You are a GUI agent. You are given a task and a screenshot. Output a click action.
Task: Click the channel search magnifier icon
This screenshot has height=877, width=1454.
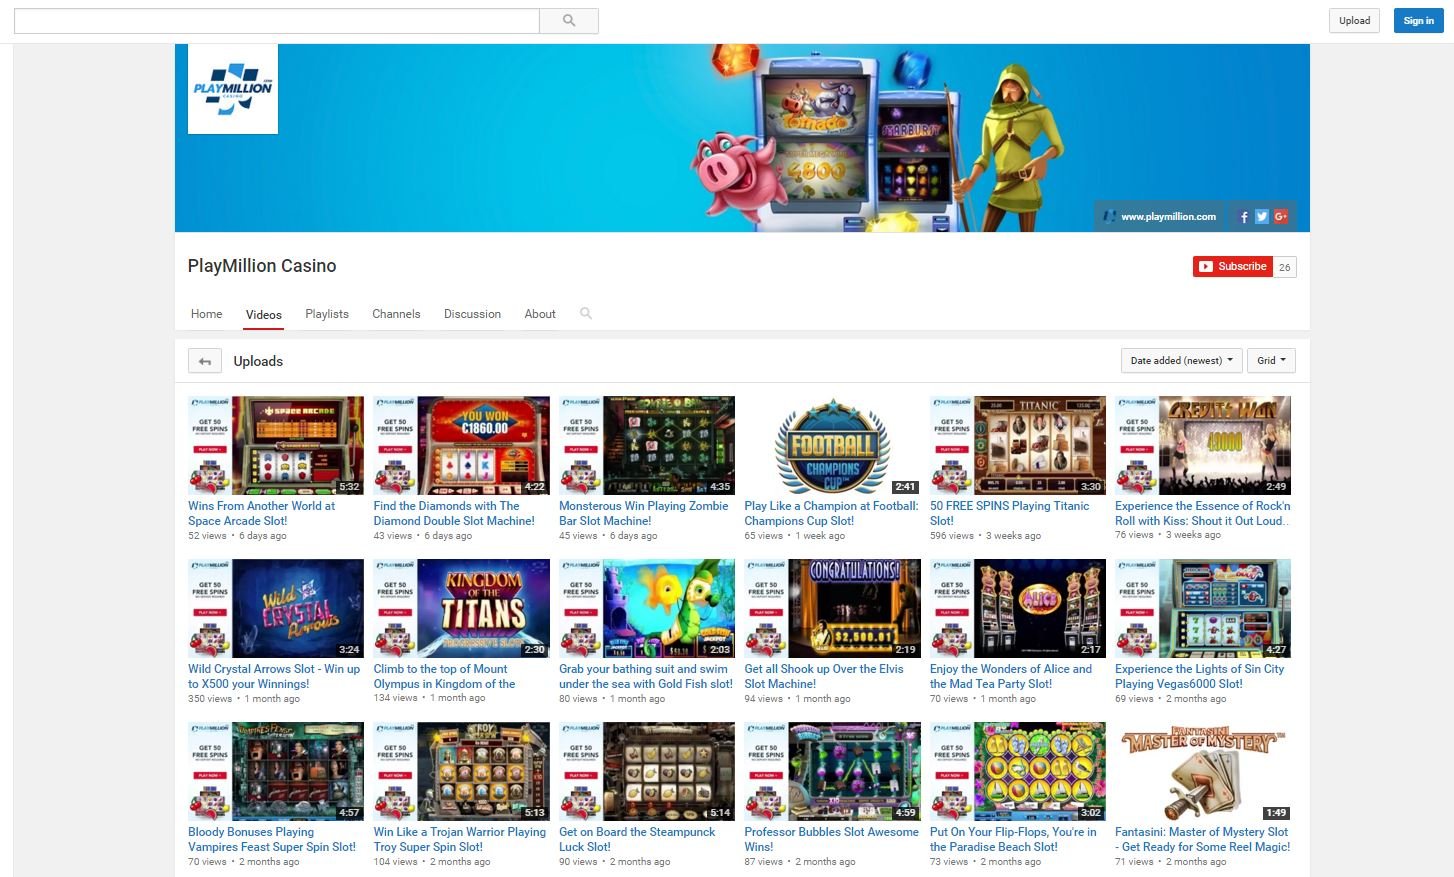586,314
